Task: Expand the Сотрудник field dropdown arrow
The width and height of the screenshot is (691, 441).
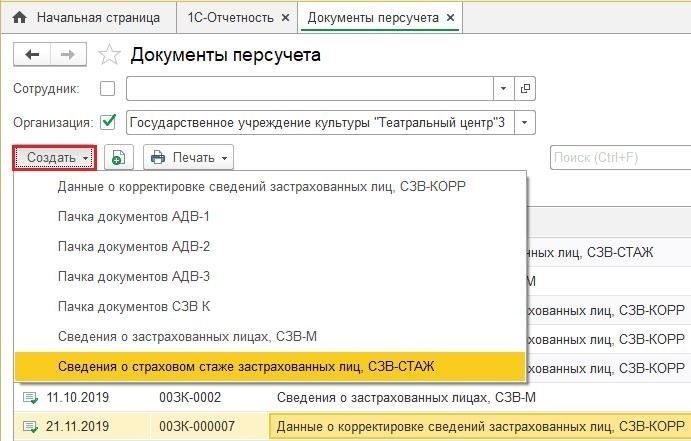Action: 503,89
